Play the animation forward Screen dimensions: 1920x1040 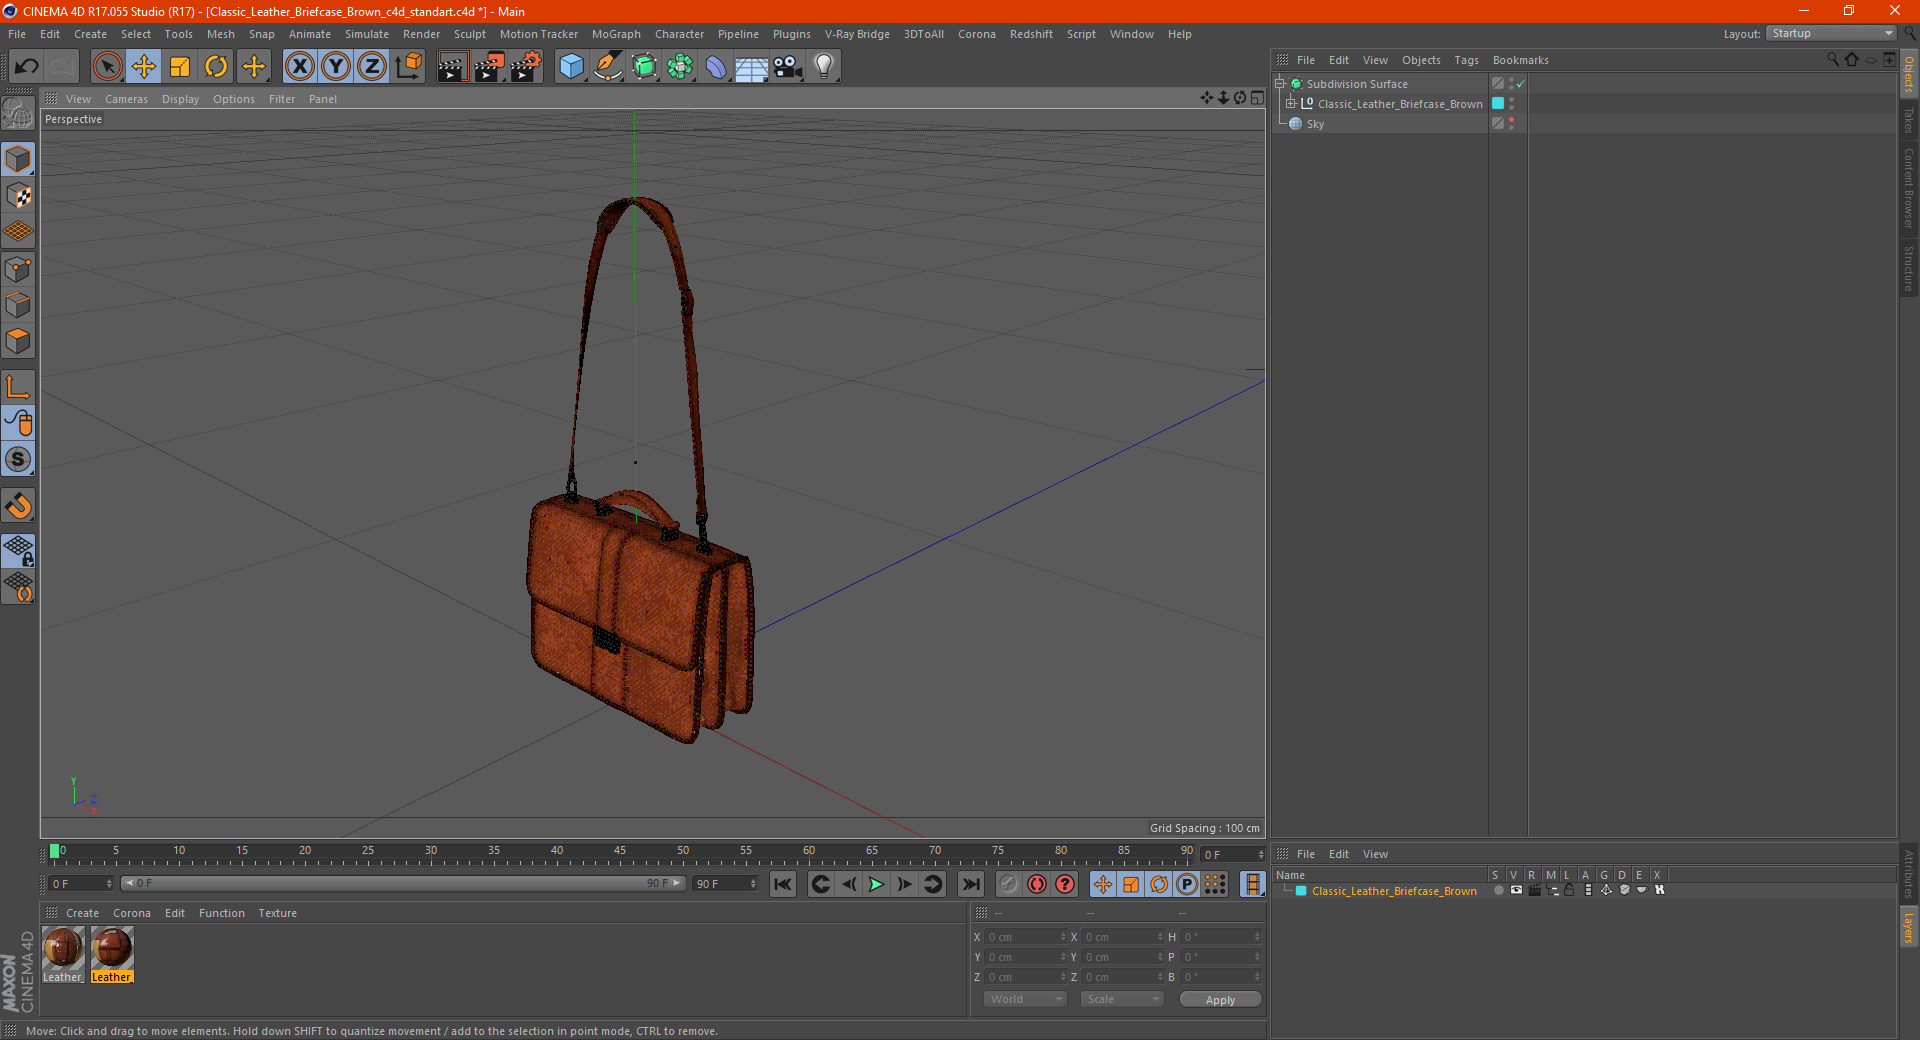[x=877, y=884]
